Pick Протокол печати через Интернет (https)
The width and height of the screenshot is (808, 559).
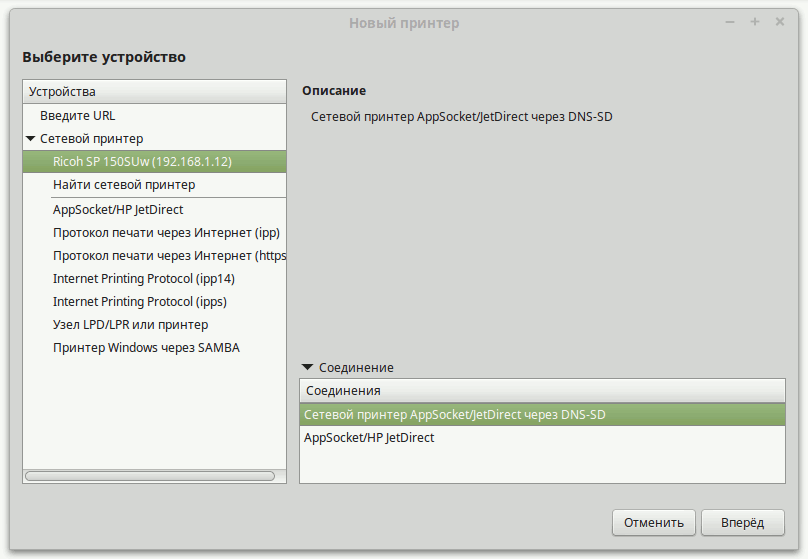pos(168,256)
